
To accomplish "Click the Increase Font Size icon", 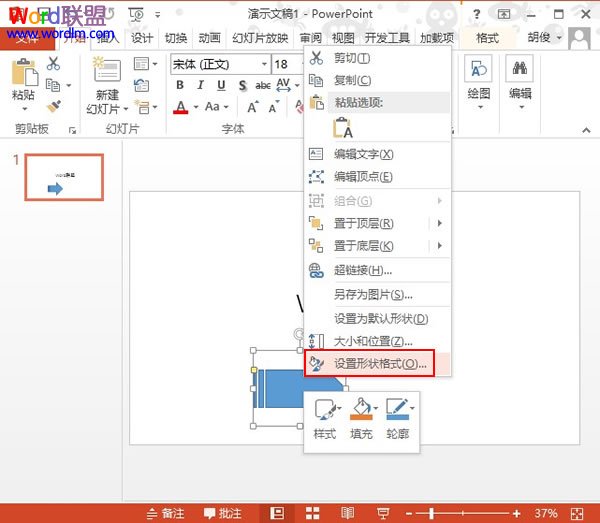I will (x=253, y=108).
